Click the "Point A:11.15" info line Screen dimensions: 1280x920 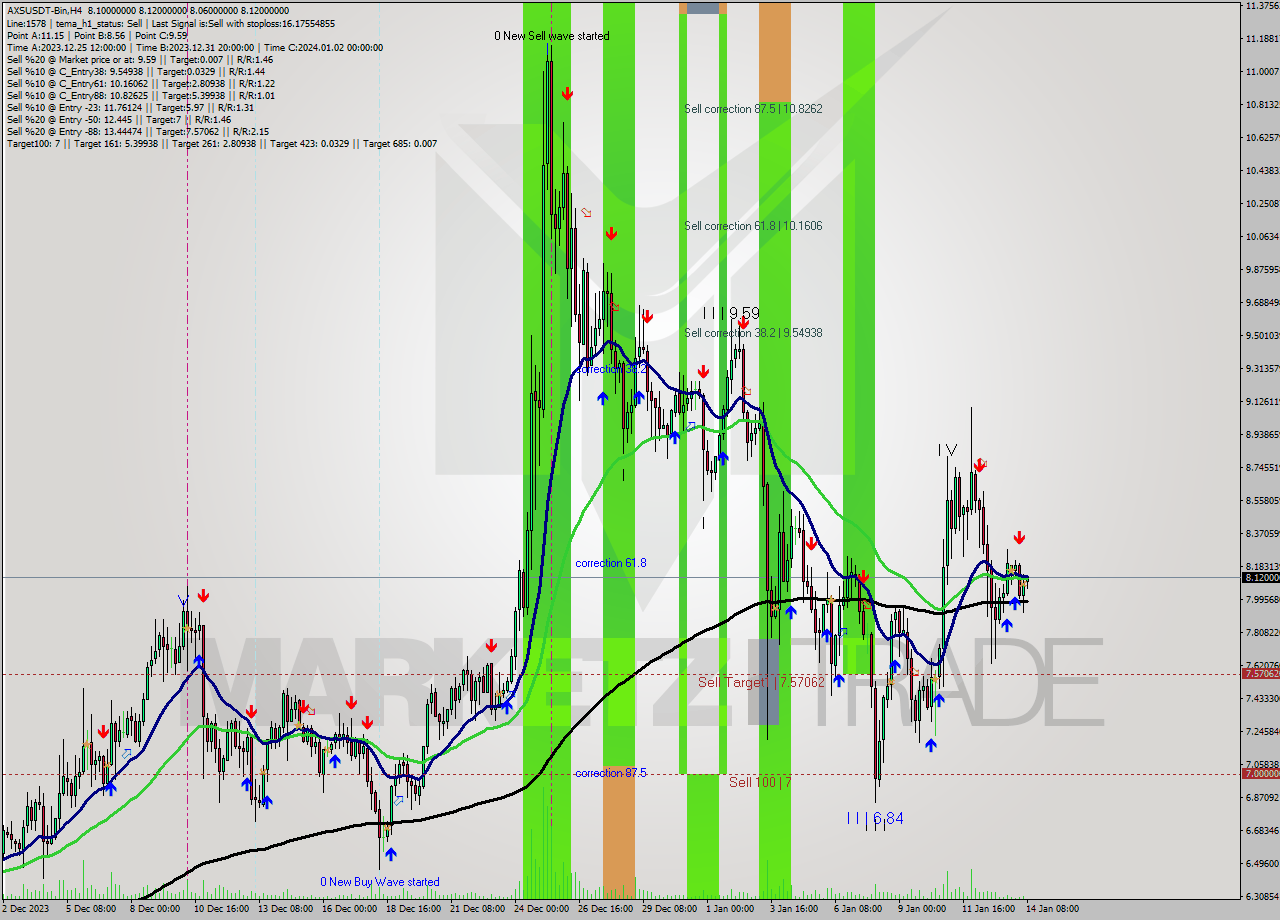pyautogui.click(x=97, y=35)
